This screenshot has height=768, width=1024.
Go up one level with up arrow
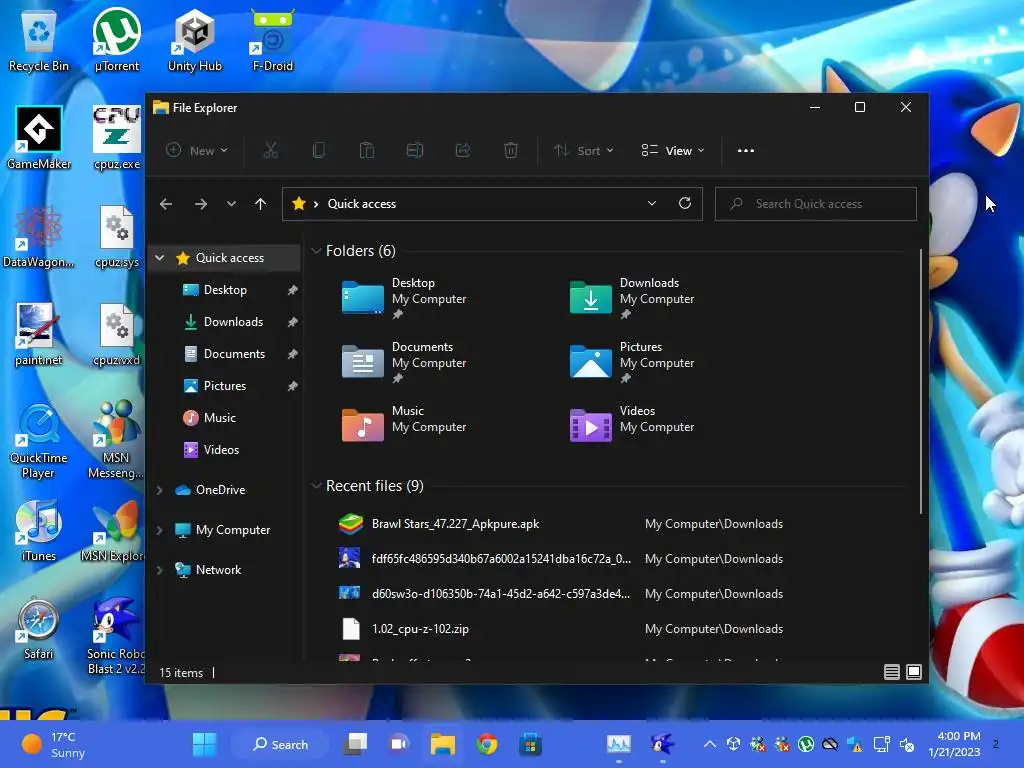(261, 204)
